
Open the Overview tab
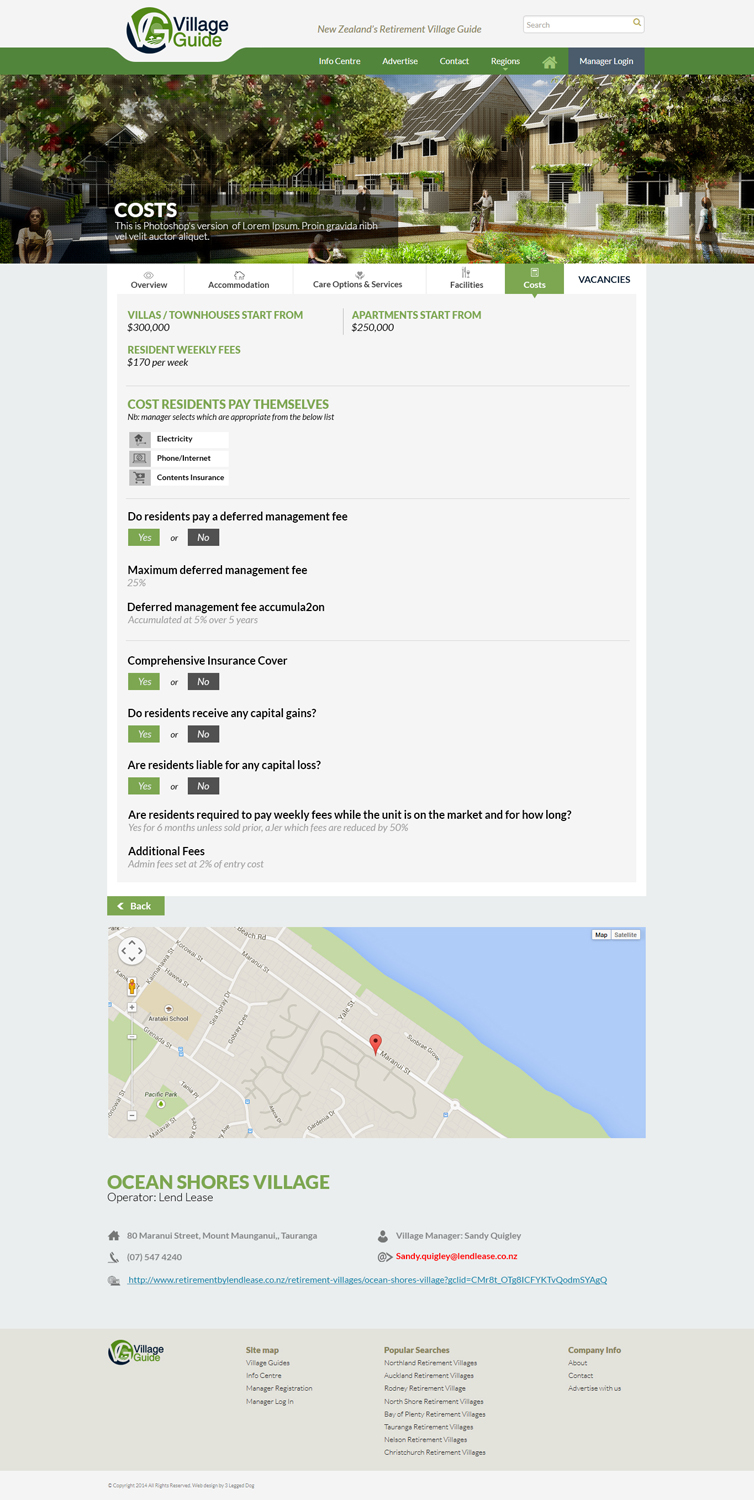click(149, 279)
